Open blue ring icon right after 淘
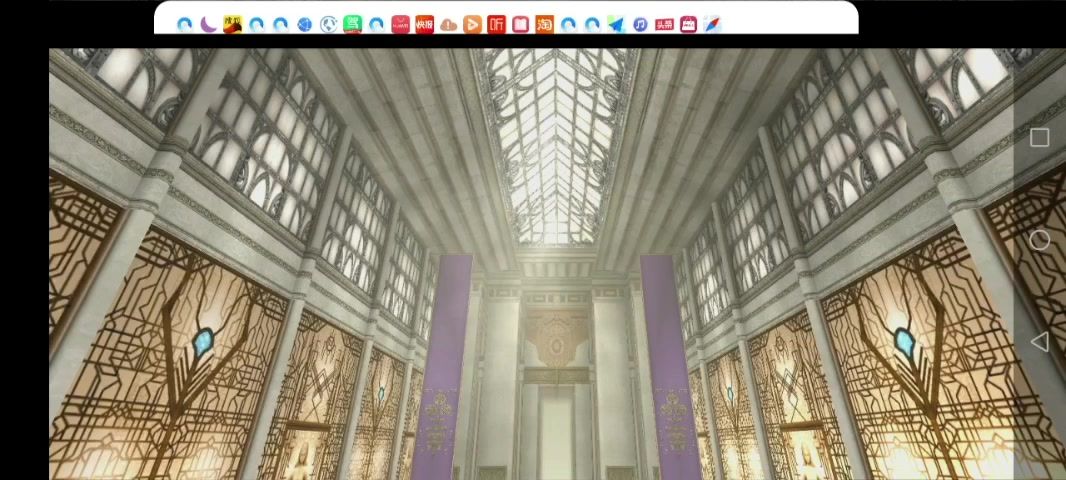 point(568,24)
